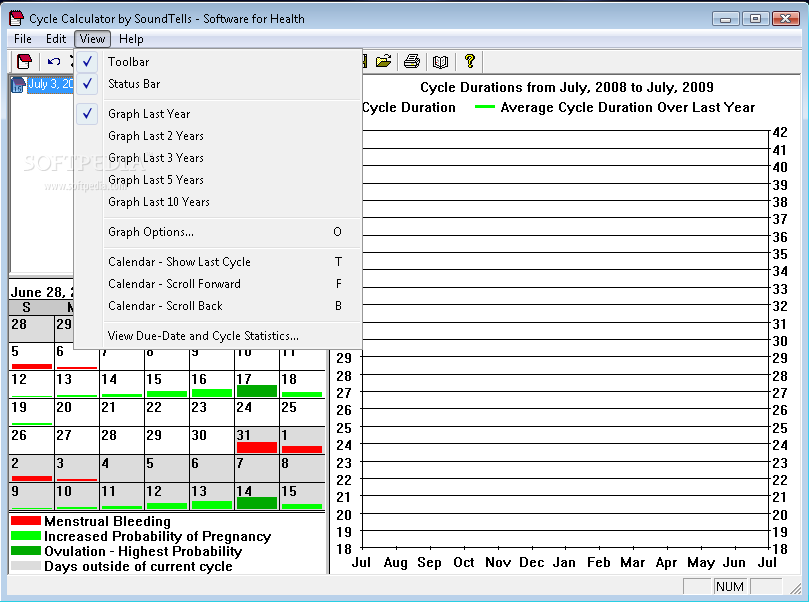Click the Jan label on graph axis
The width and height of the screenshot is (809, 602).
tap(564, 562)
